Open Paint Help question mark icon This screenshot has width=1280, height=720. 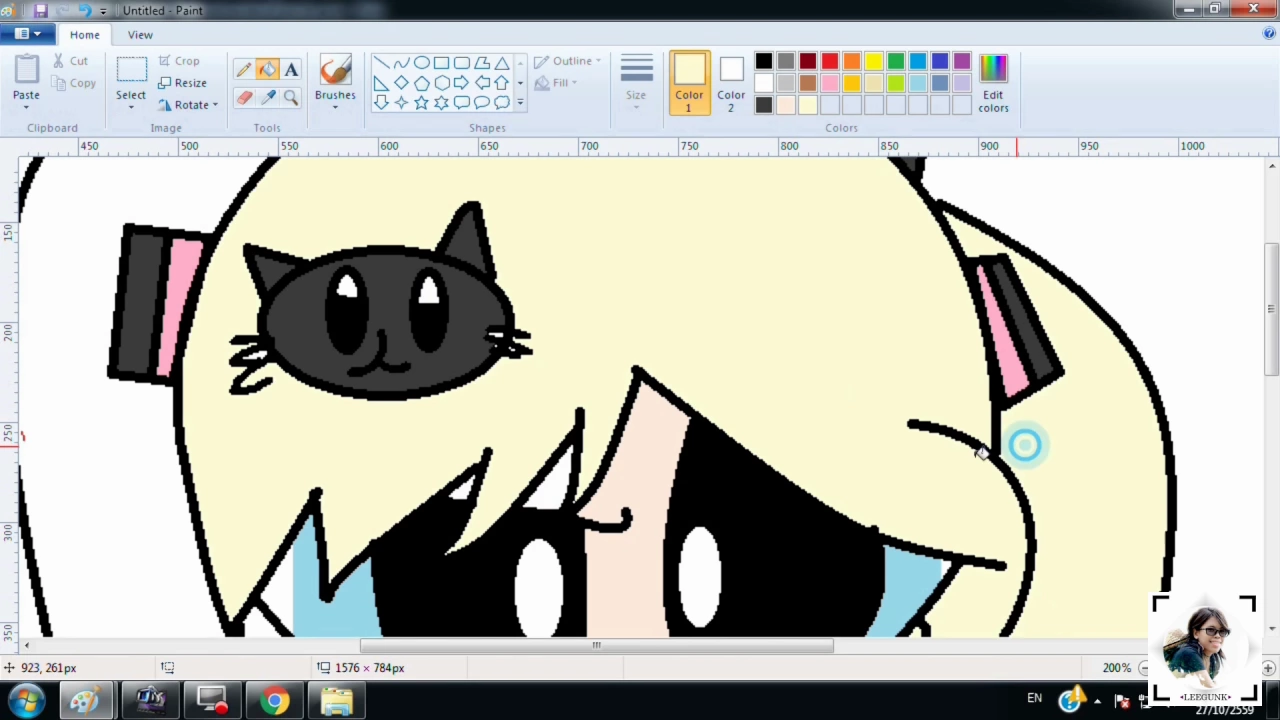point(1269,34)
